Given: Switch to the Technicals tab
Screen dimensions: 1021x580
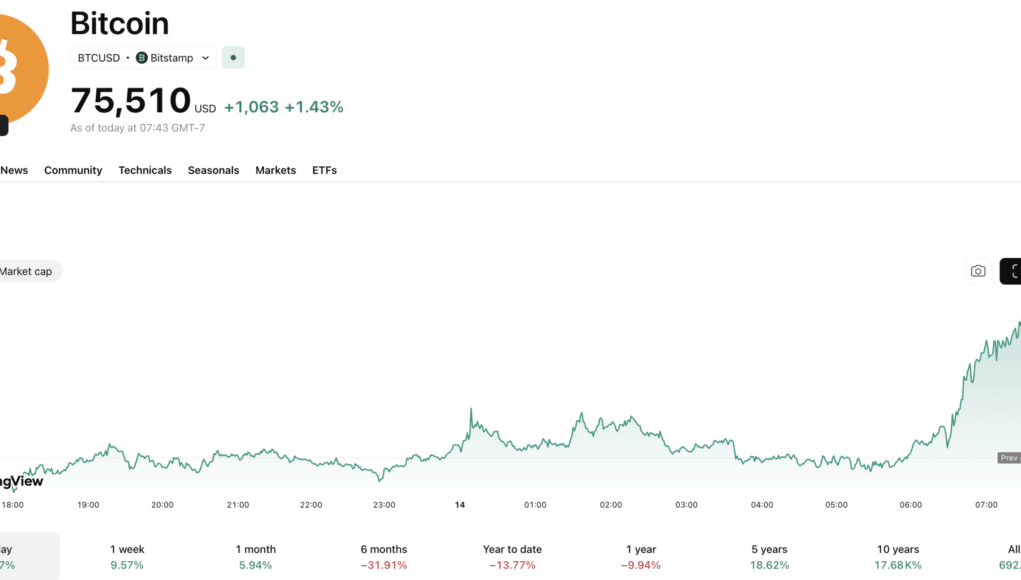Looking at the screenshot, I should point(145,170).
